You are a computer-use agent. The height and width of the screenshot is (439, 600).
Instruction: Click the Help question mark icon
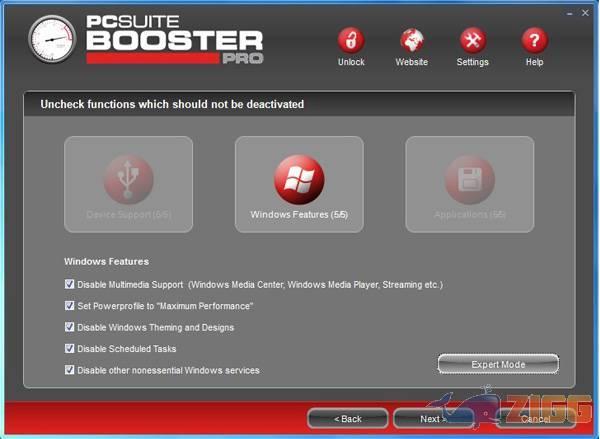pos(534,41)
